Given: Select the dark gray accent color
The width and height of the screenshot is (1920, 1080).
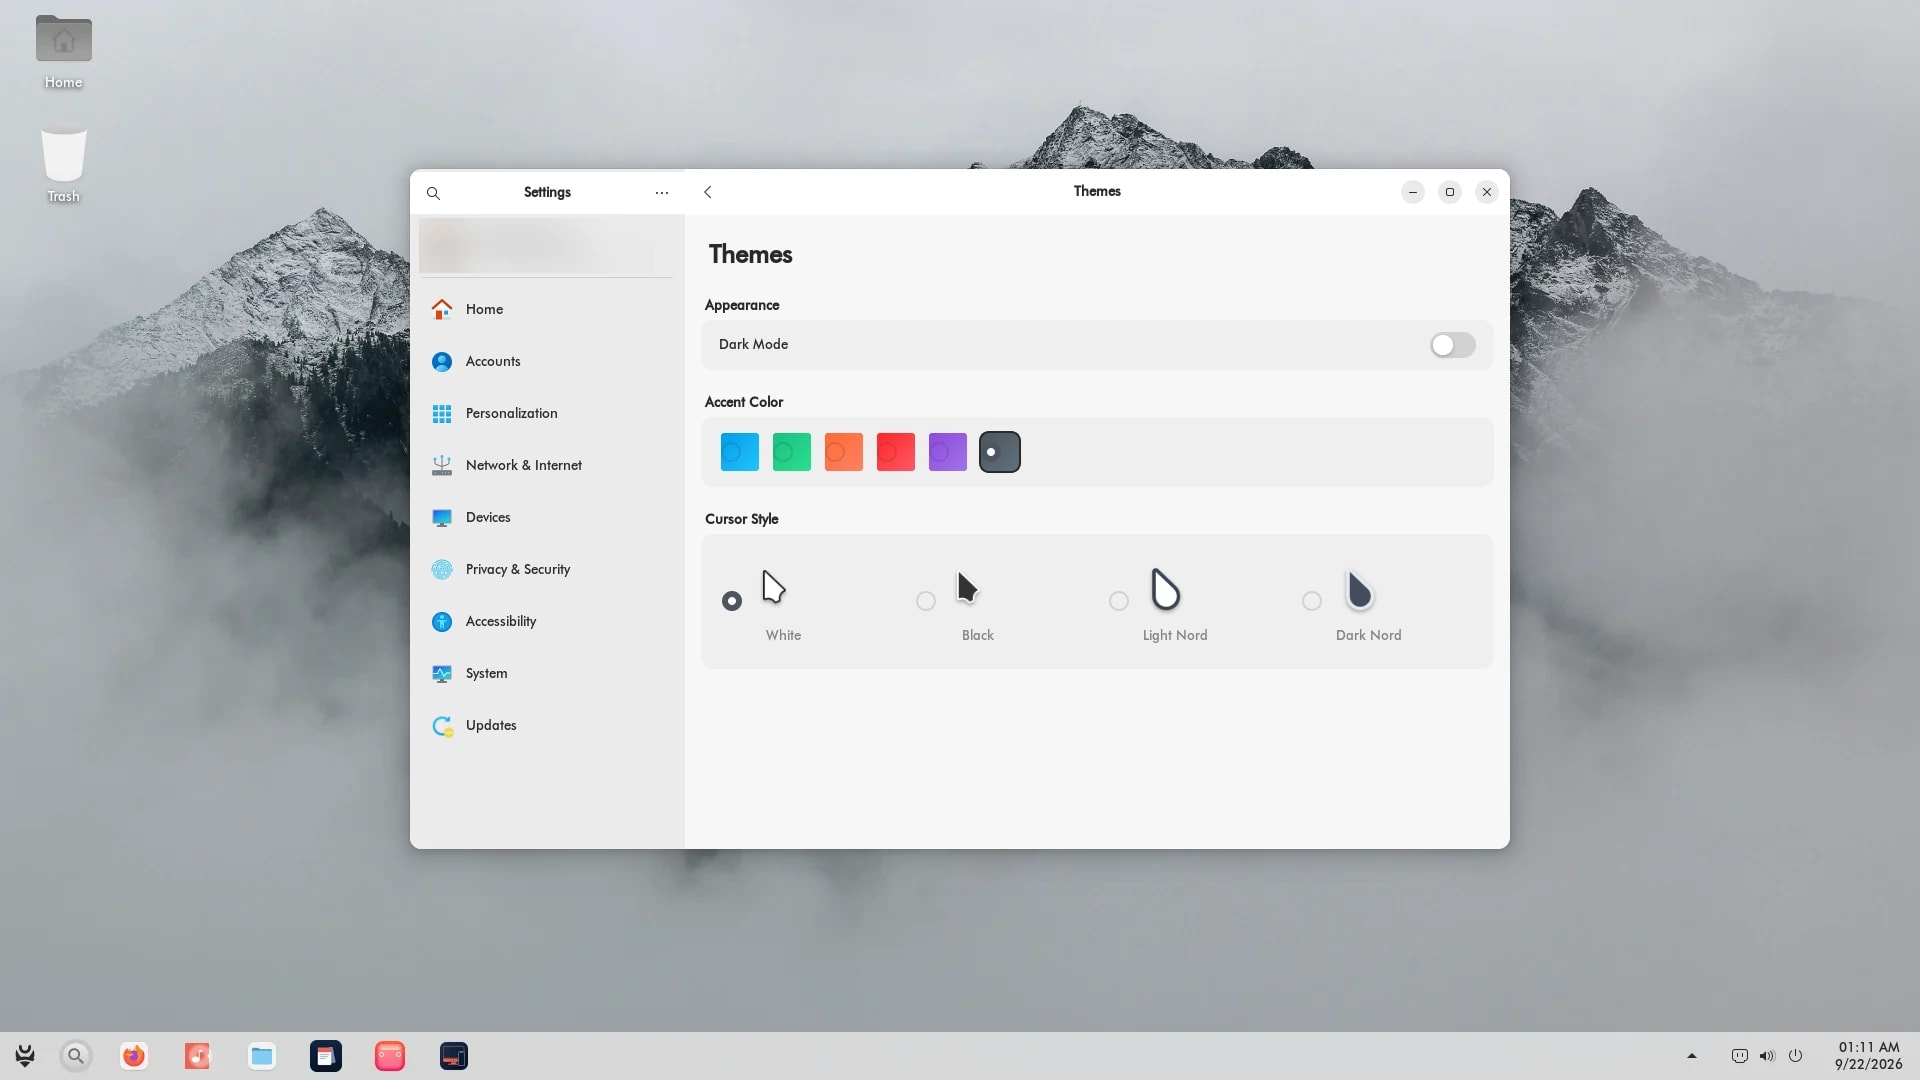Looking at the screenshot, I should tap(1000, 452).
